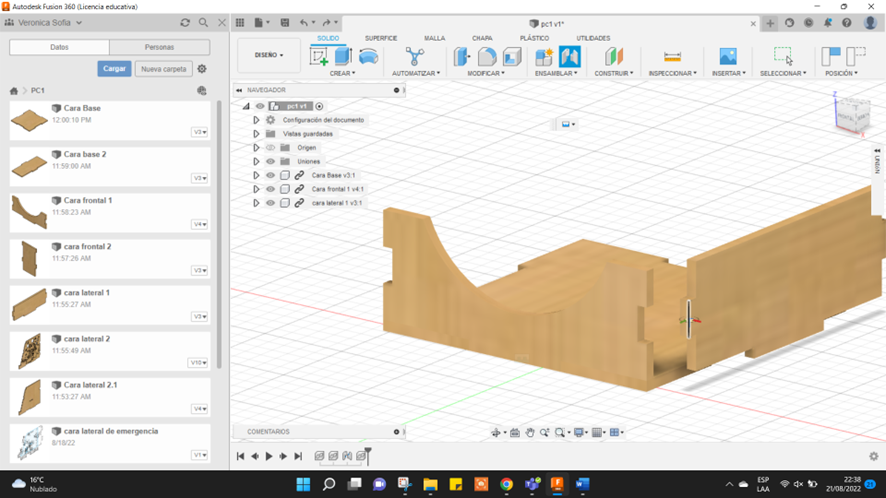Toggle visibility of Uniones folder
This screenshot has height=498, width=886.
[x=271, y=161]
